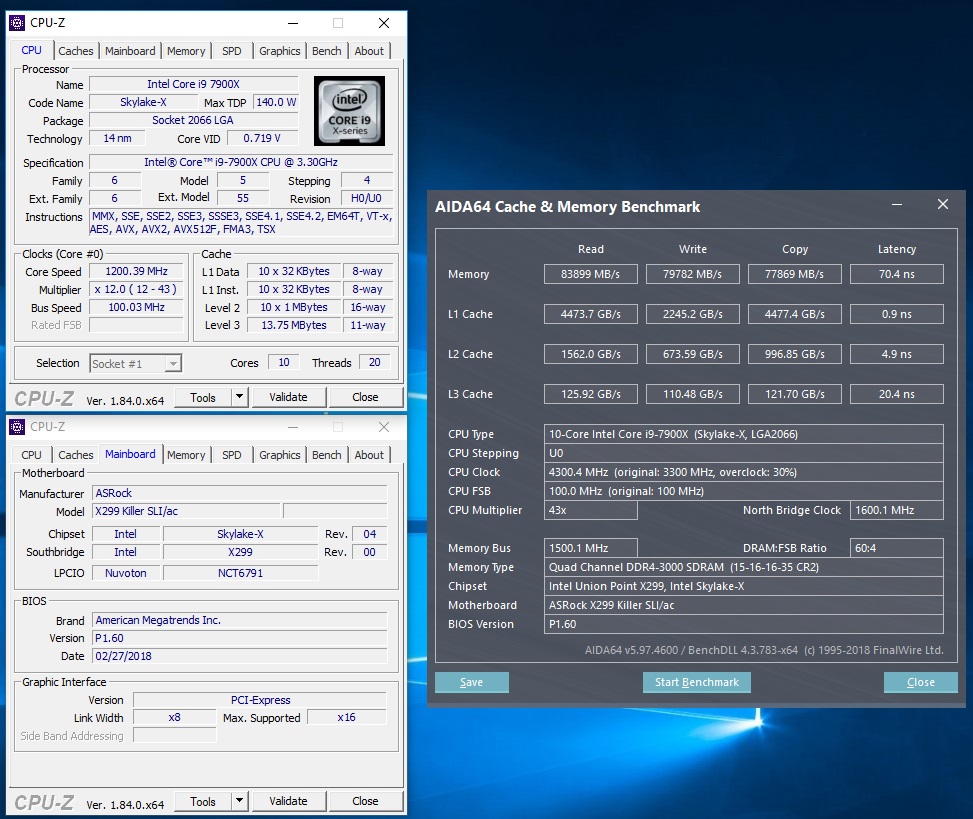
Task: Open the Tools dropdown arrow in top CPU-Z window
Action: (x=240, y=397)
